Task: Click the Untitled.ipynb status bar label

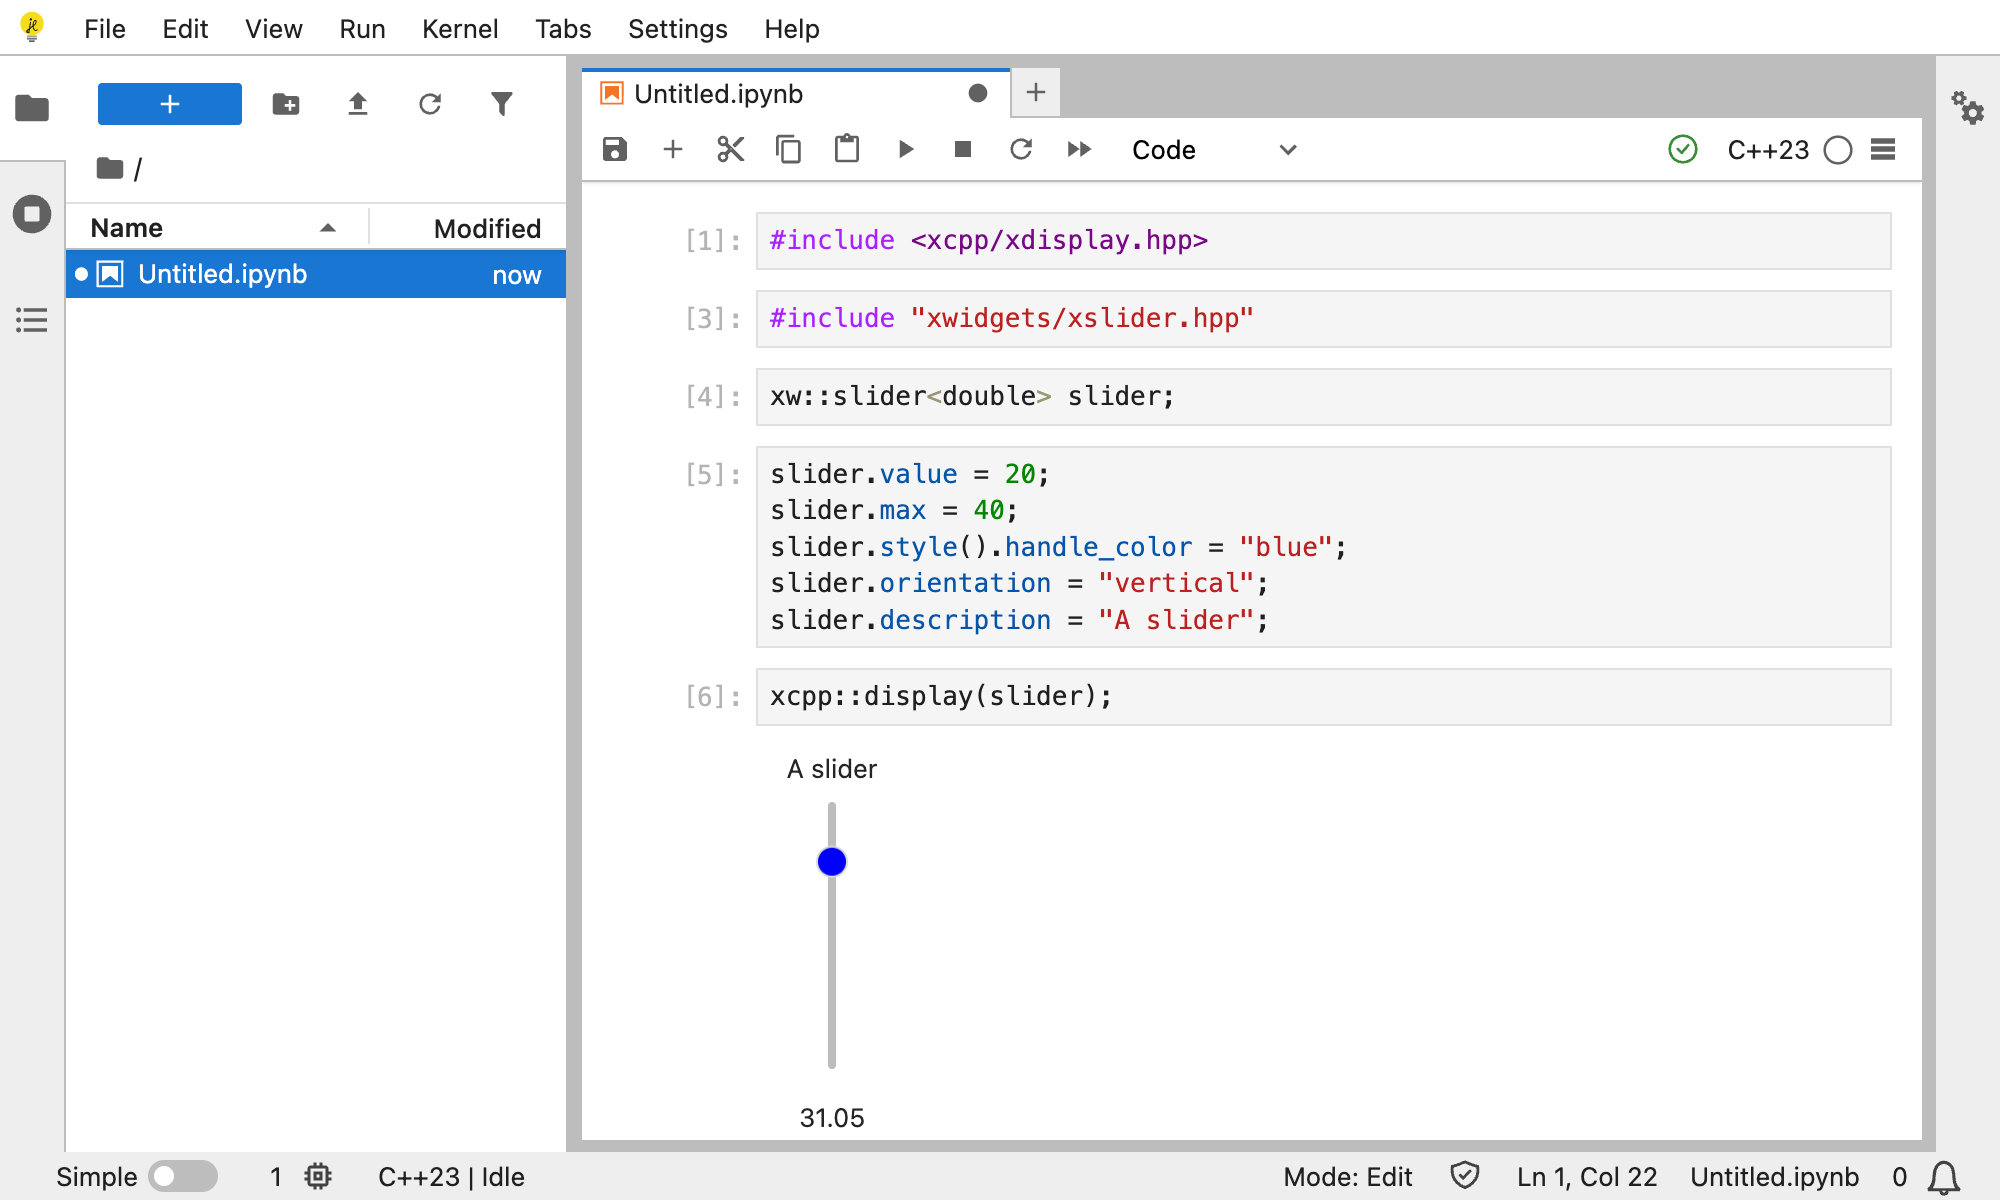Action: pos(1774,1177)
